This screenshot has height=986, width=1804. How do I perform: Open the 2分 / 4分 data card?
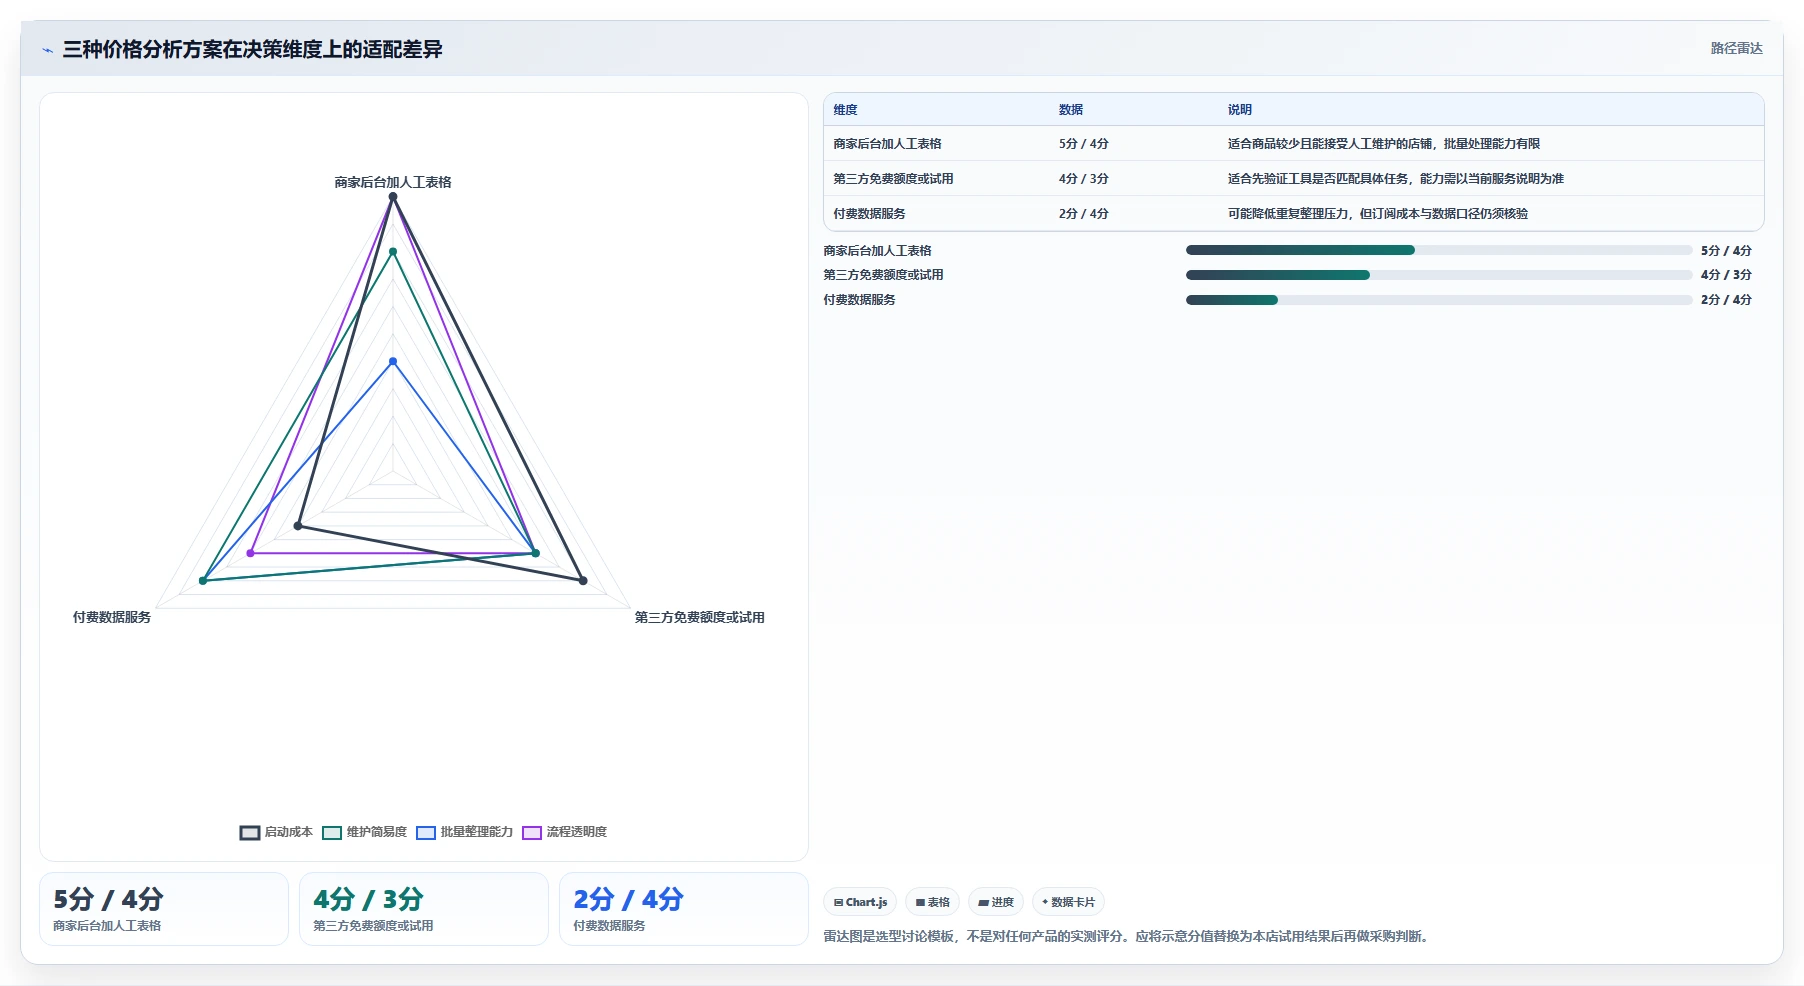[x=684, y=909]
